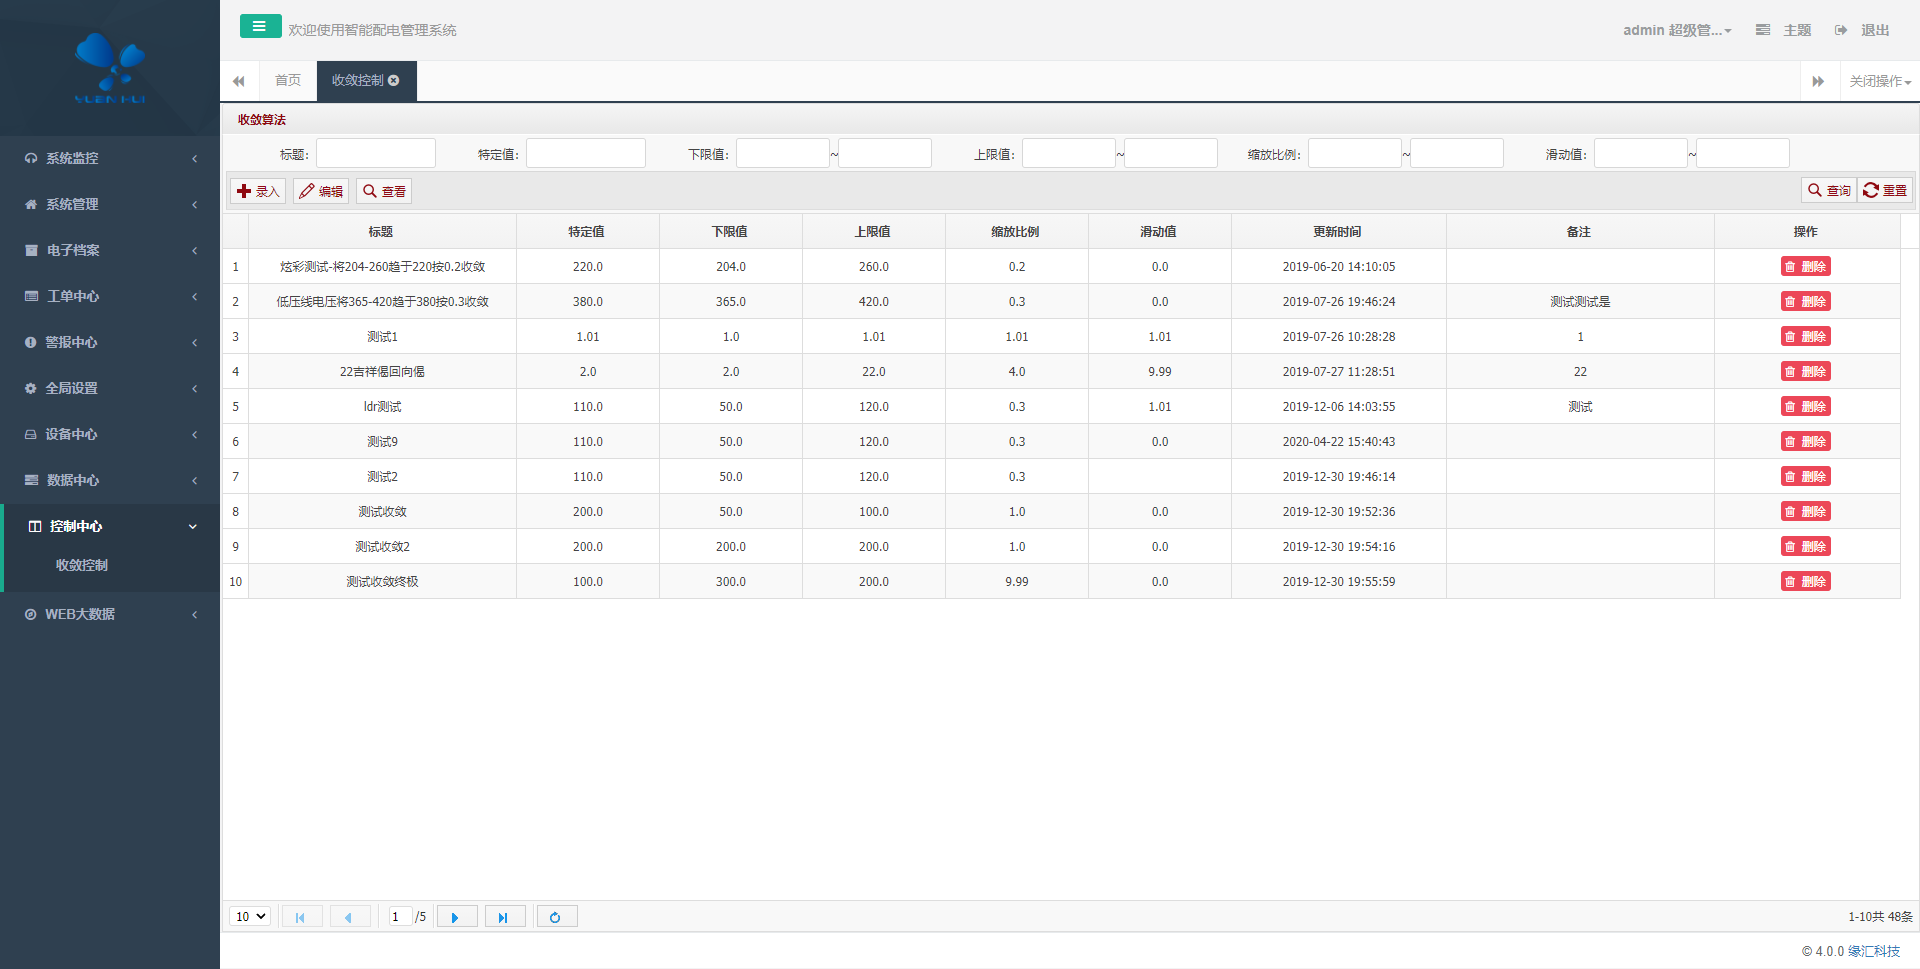Open the 缘汇科技 footer link
The image size is (1920, 969).
[1873, 951]
